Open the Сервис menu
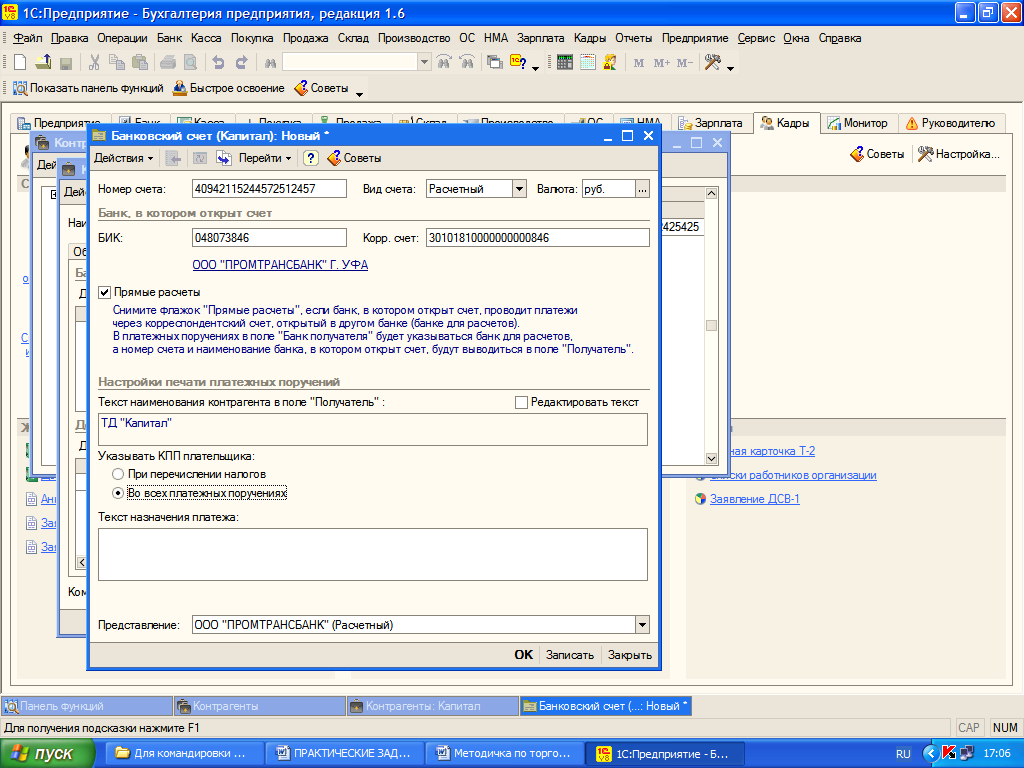This screenshot has height=768, width=1024. [756, 38]
